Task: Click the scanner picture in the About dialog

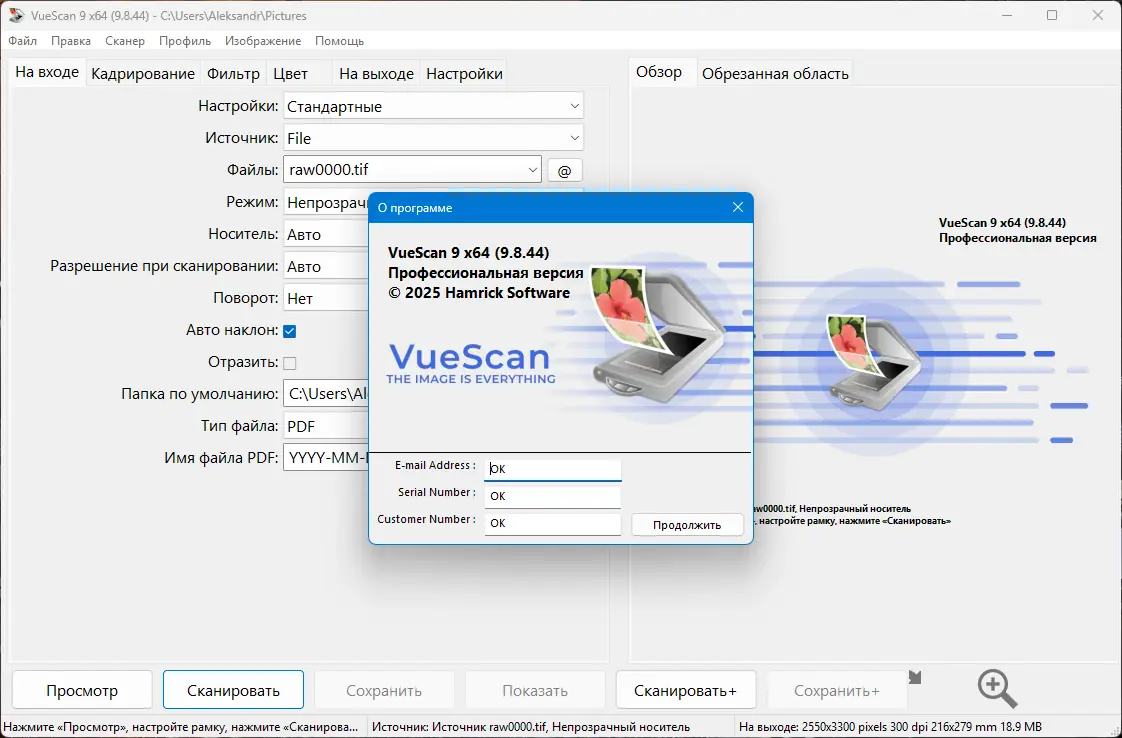Action: (658, 333)
